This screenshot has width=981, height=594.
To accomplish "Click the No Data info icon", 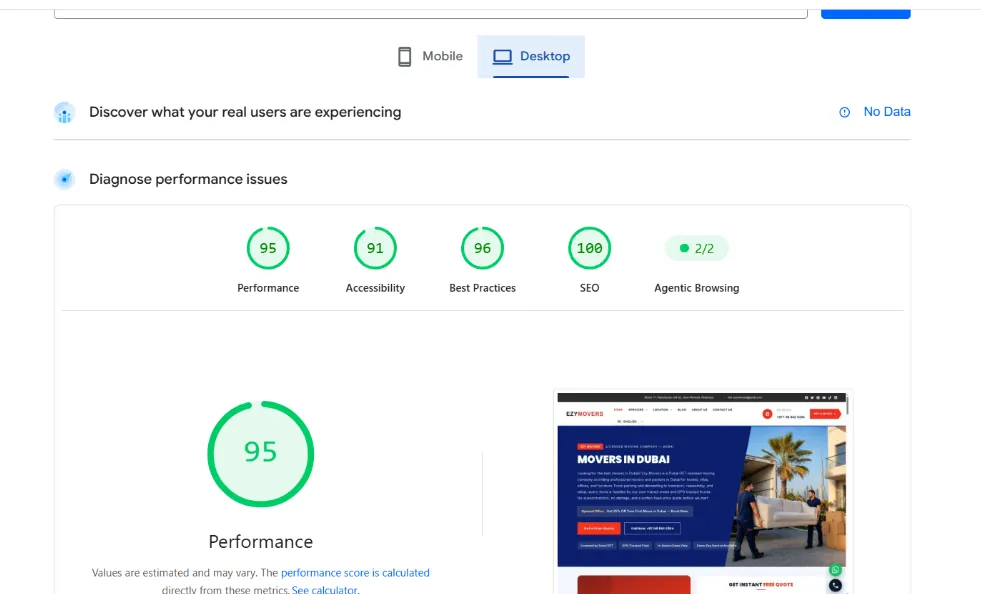I will tap(845, 112).
